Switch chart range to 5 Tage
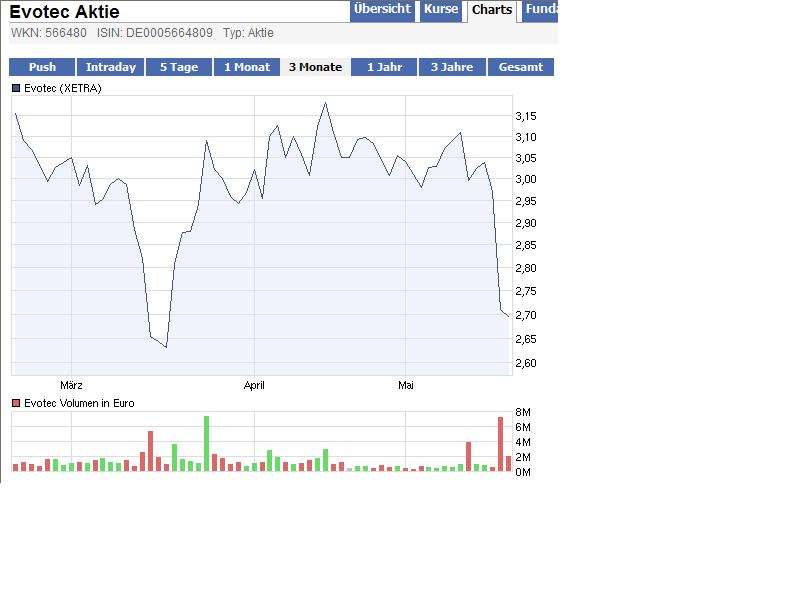This screenshot has width=800, height=600. (x=179, y=67)
